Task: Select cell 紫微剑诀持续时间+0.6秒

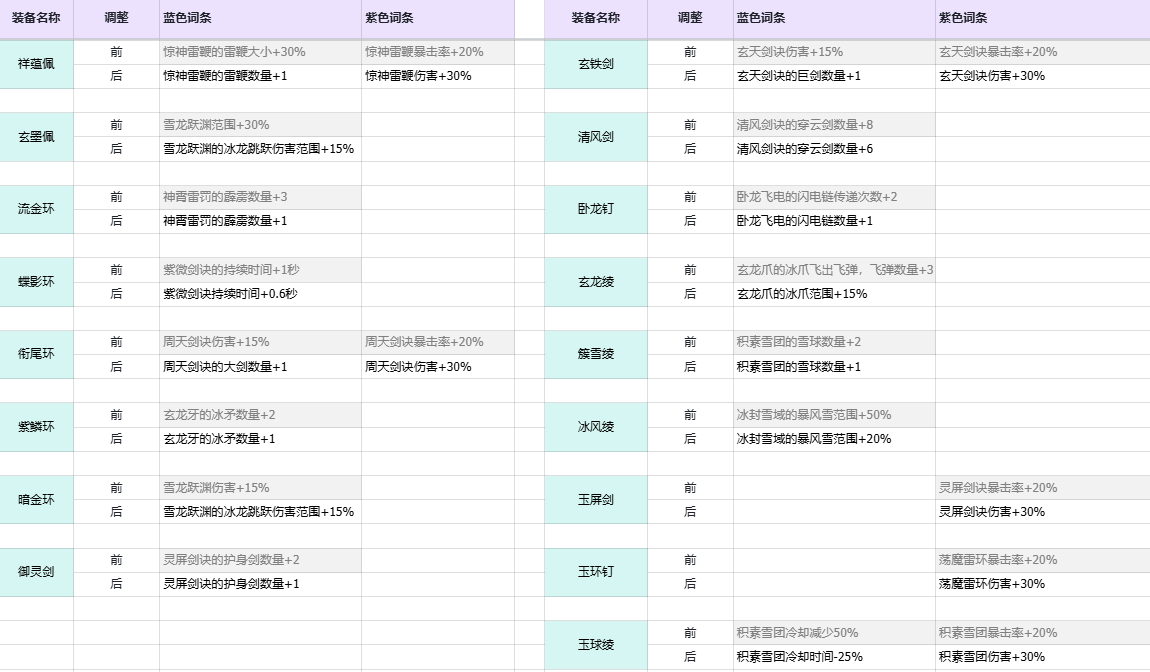Action: 260,294
